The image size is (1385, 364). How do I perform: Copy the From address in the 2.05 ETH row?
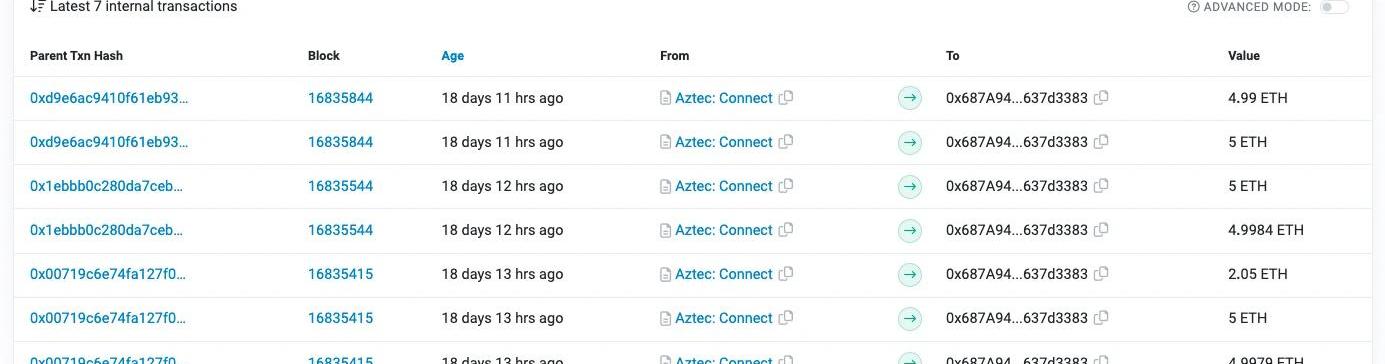point(786,274)
